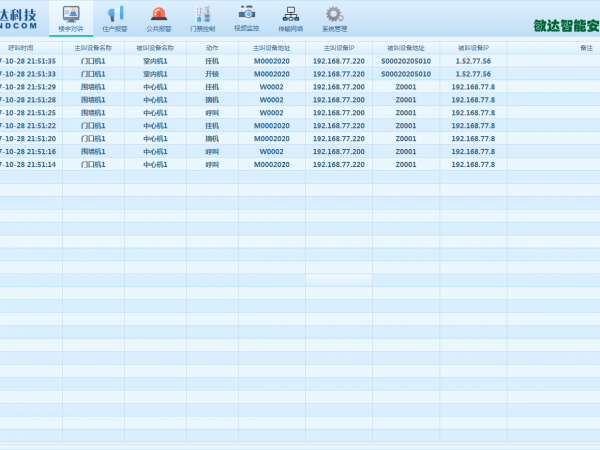600x450 pixels.
Task: Click the 公共报警 red siren icon
Action: point(159,18)
